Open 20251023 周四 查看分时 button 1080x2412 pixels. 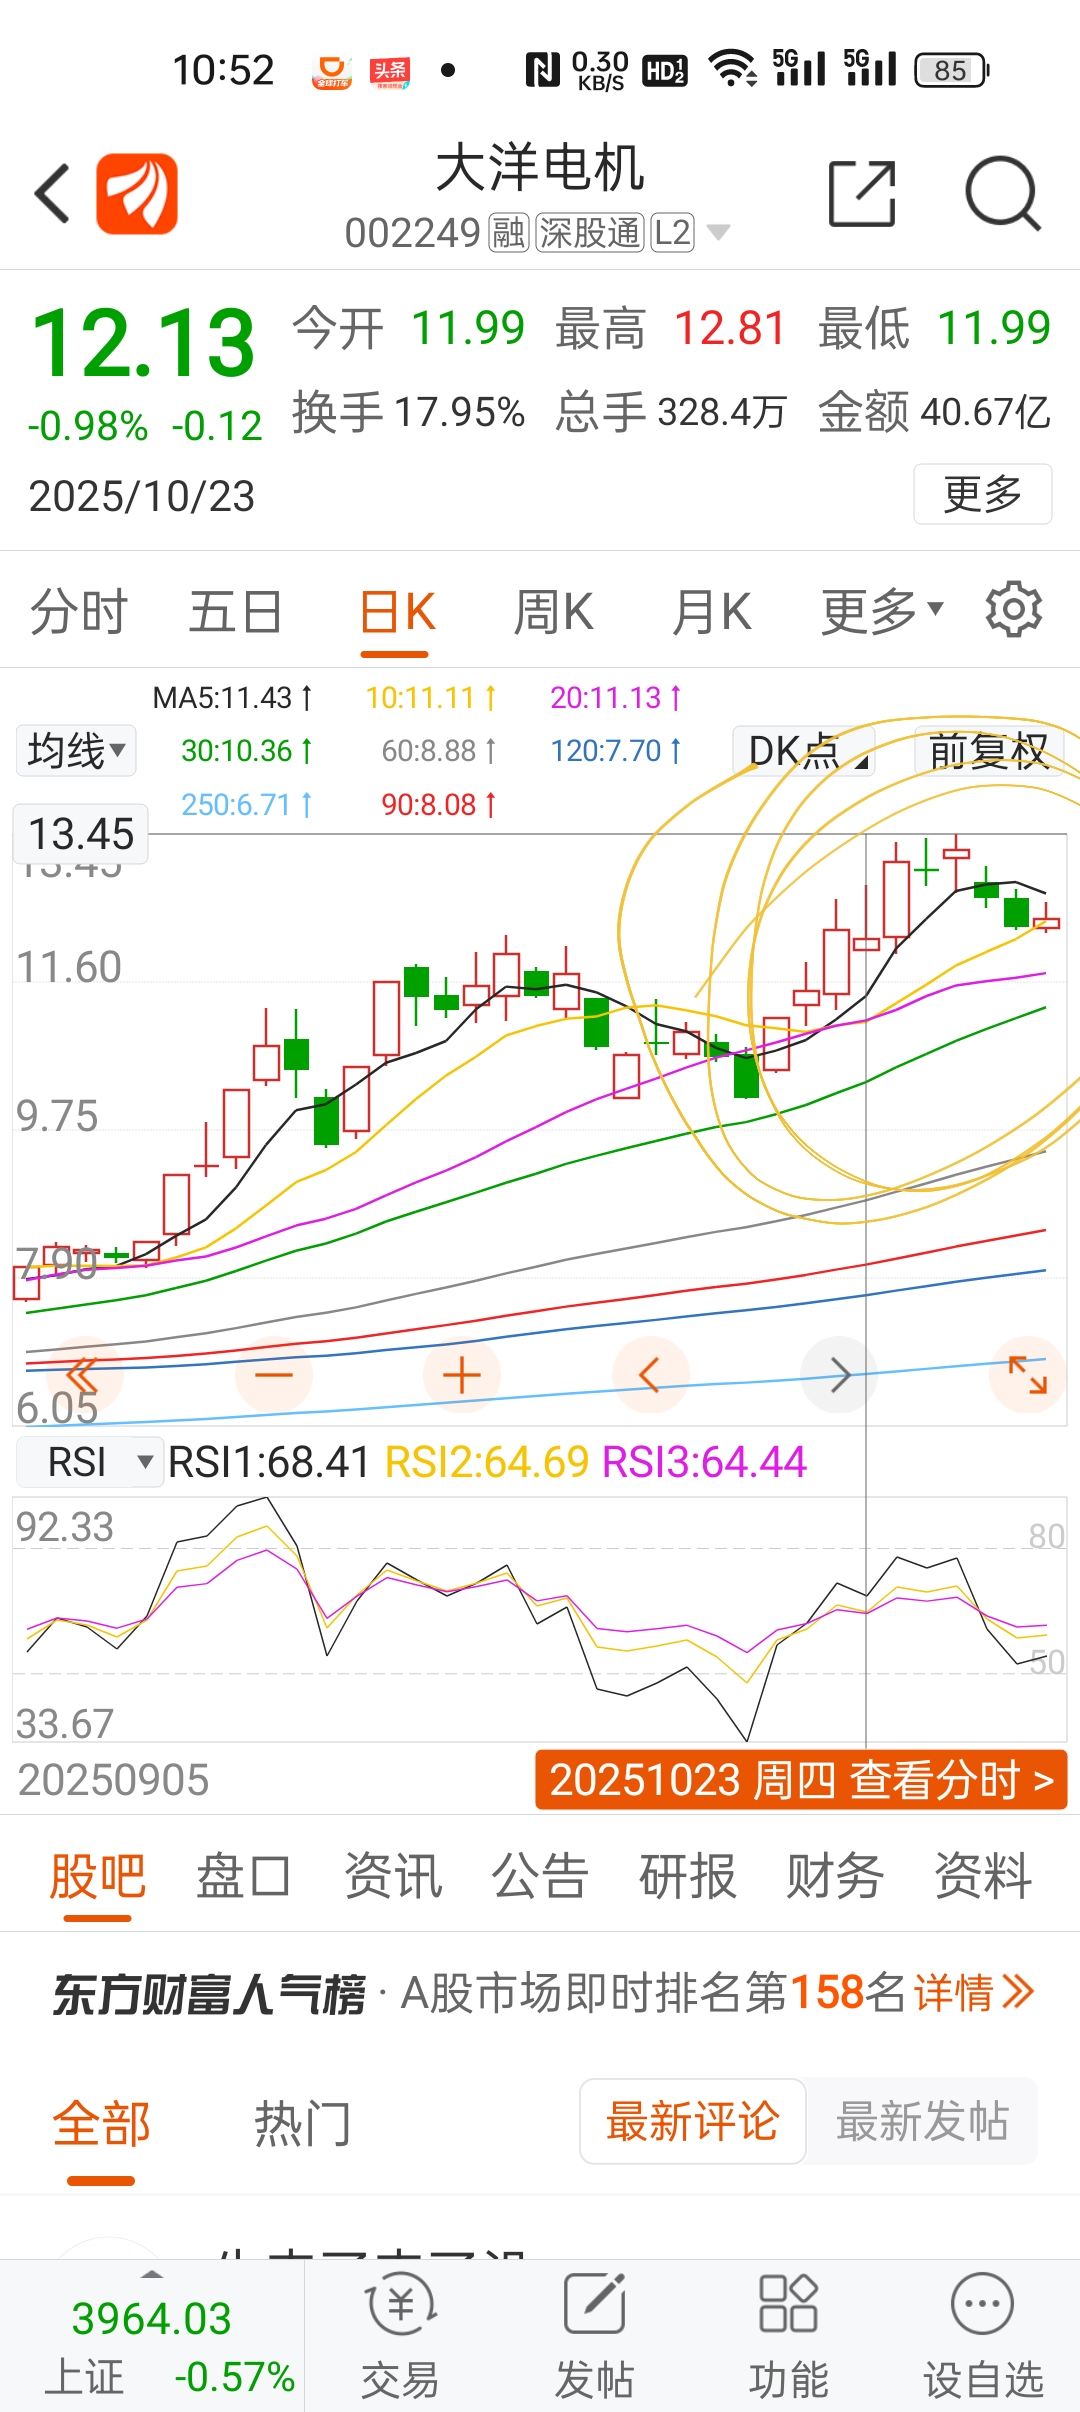pyautogui.click(x=801, y=1780)
